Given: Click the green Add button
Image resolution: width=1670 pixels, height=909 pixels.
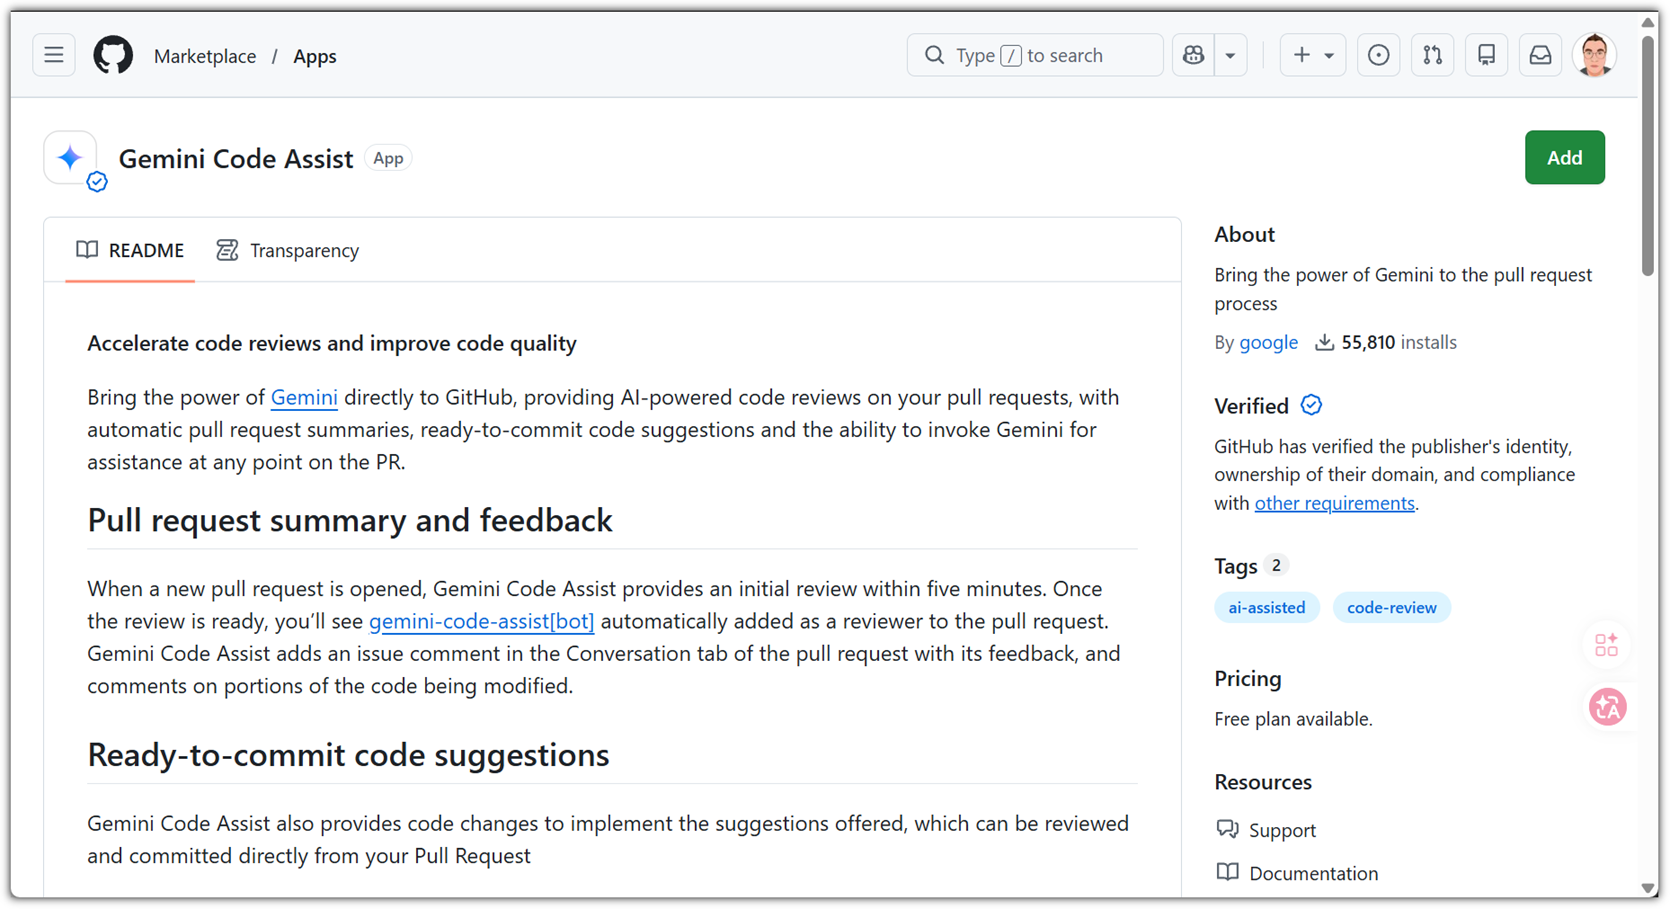Looking at the screenshot, I should click(1564, 158).
